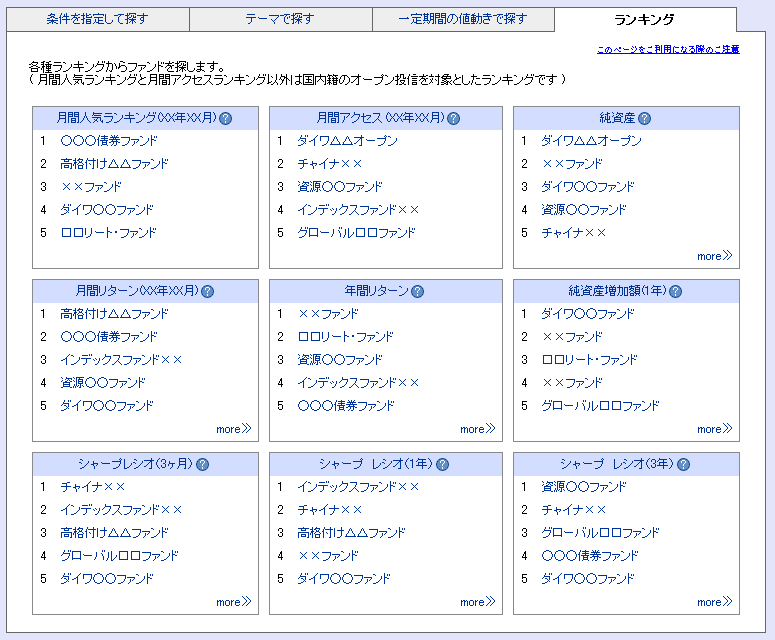This screenshot has height=640, width=775.
Task: Open rank 1 ダイワ○○ファンド in 純資産増加額(1年)
Action: (588, 314)
